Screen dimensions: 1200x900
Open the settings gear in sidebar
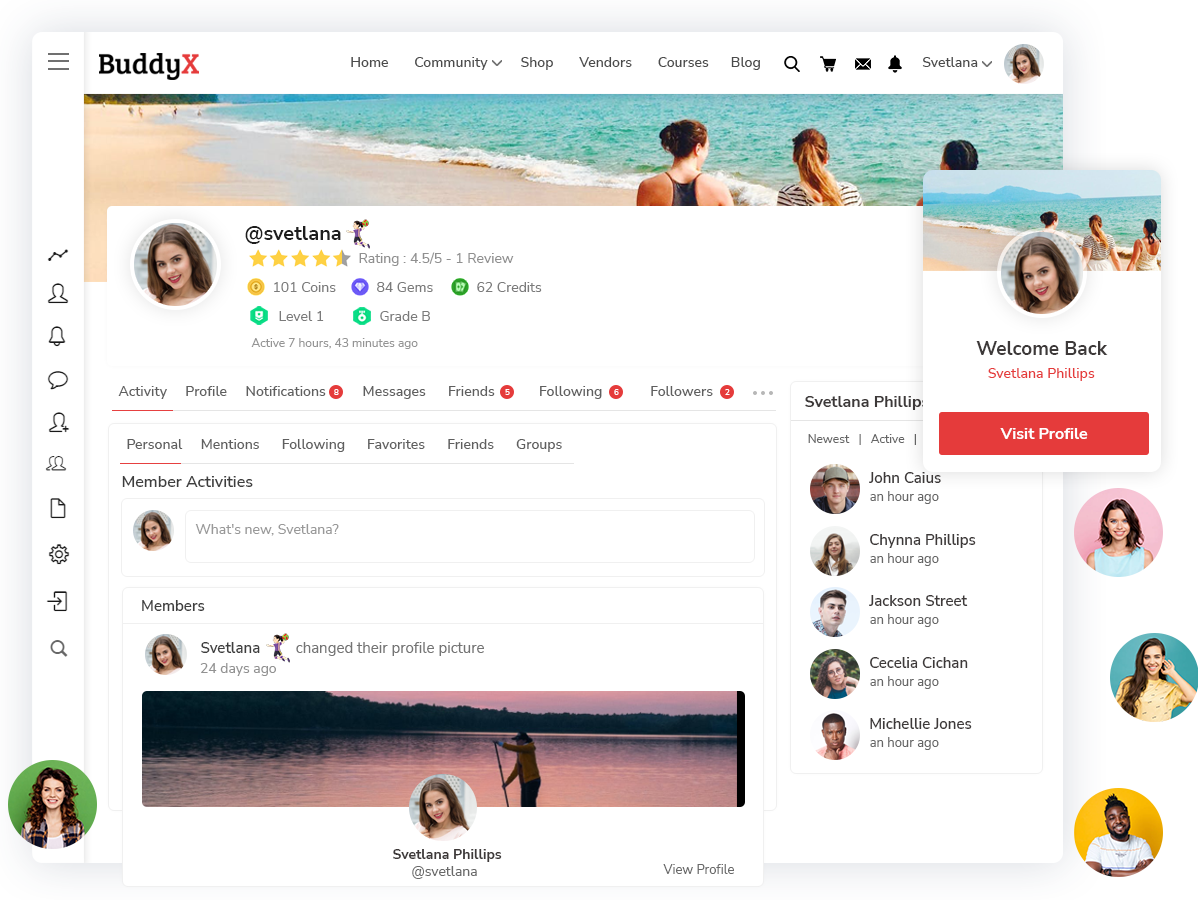point(58,554)
